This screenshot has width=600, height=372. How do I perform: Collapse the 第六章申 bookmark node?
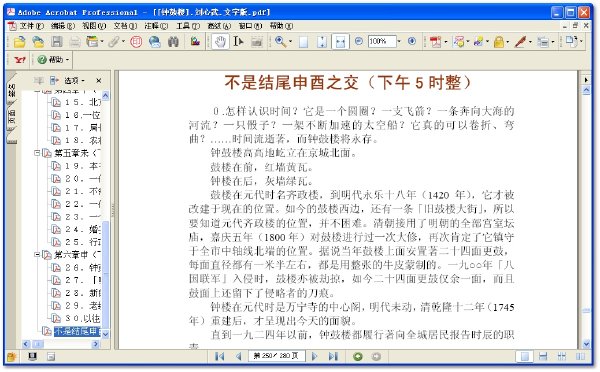(x=37, y=254)
